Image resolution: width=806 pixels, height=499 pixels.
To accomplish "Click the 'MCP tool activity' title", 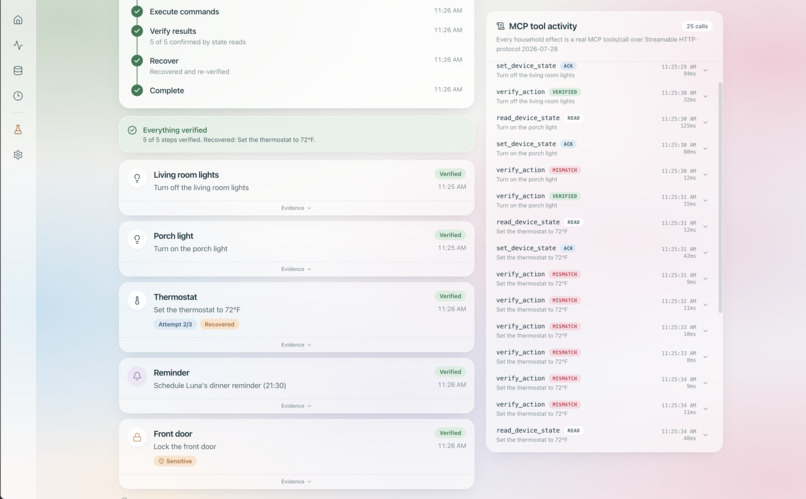I will tap(543, 26).
